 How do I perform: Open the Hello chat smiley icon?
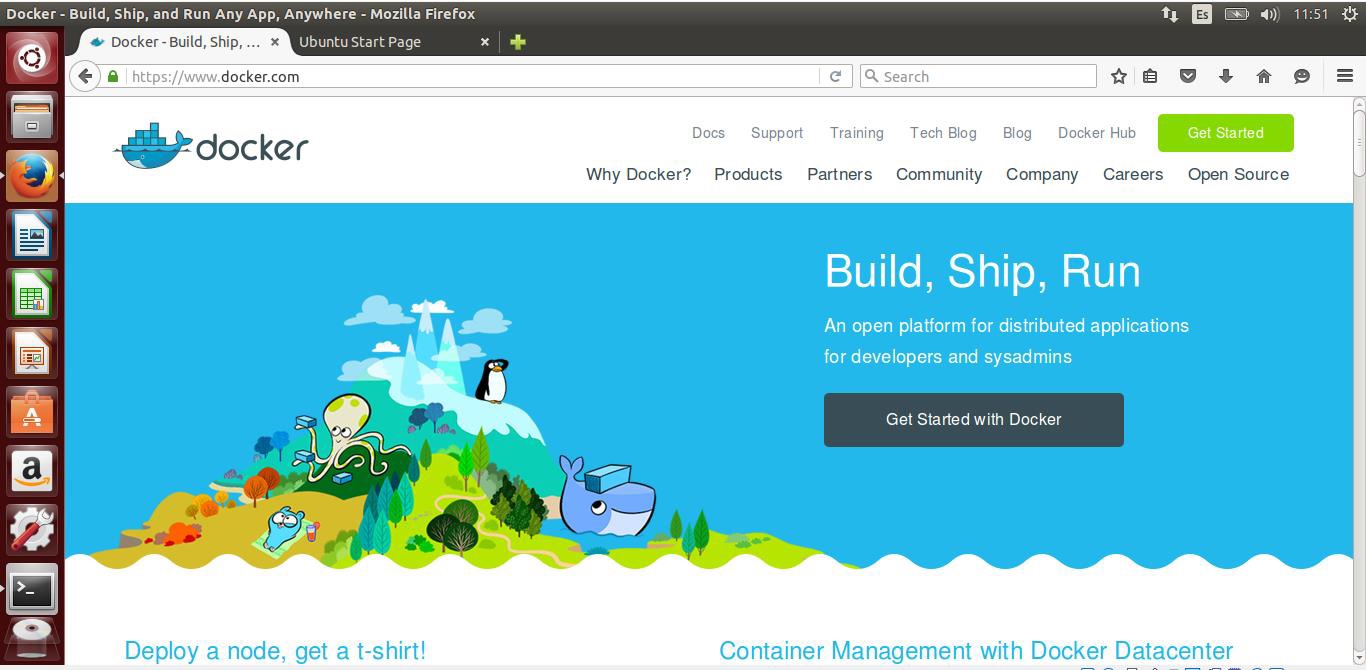(x=1302, y=76)
